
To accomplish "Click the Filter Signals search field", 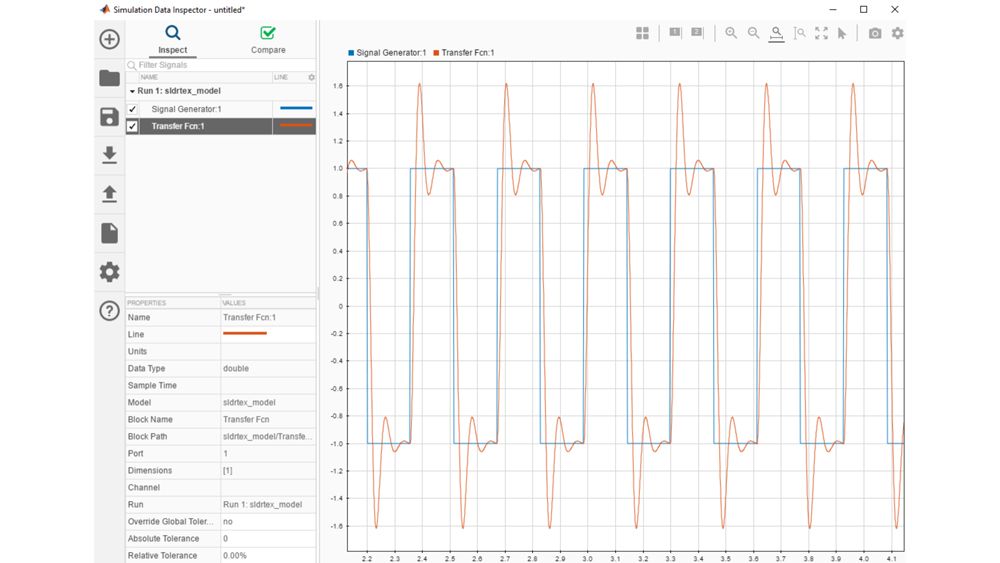I will pyautogui.click(x=220, y=65).
